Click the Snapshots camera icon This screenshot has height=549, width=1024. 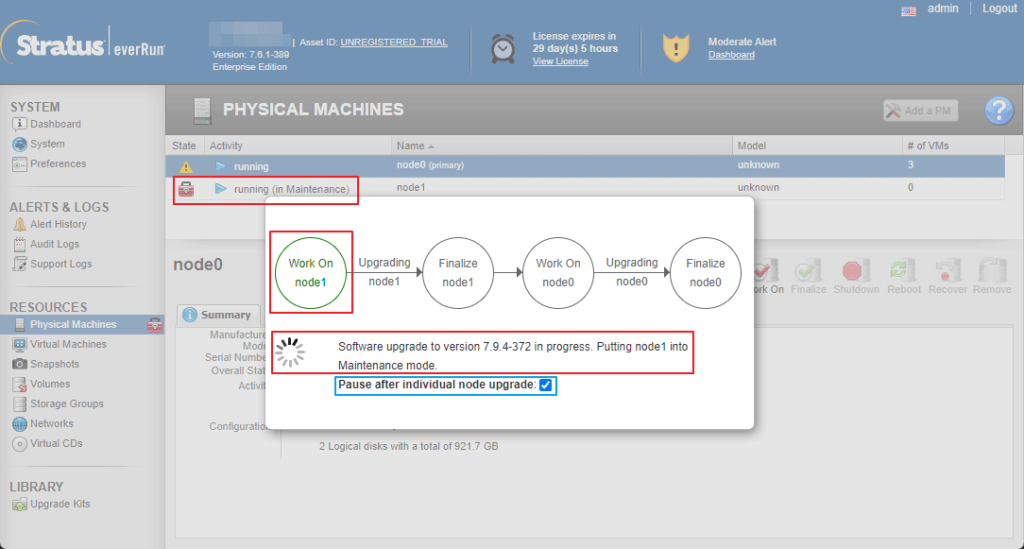point(20,364)
